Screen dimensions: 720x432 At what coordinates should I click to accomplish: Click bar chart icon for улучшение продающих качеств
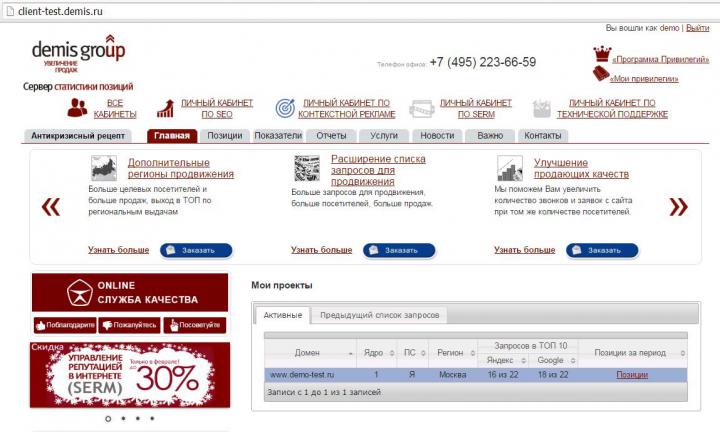pos(510,168)
